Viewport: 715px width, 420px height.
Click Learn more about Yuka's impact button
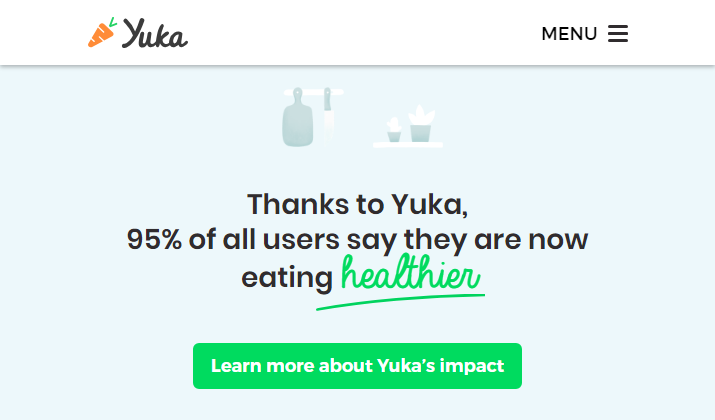pos(358,366)
